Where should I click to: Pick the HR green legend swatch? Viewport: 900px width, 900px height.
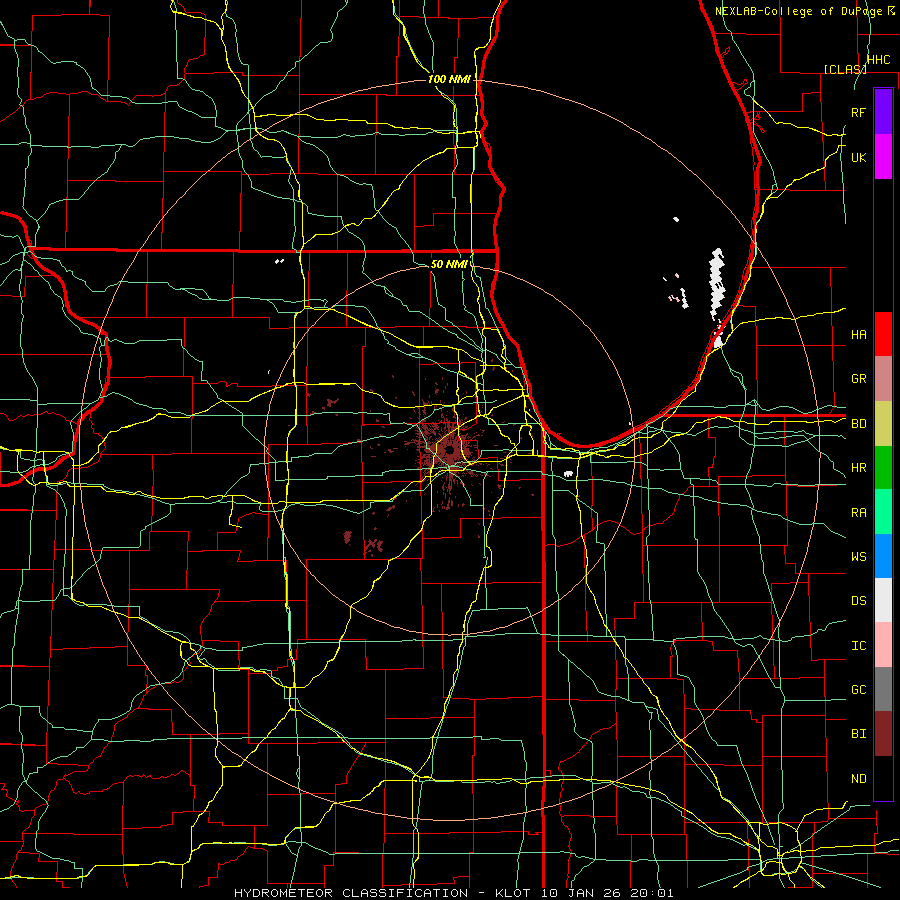pos(883,467)
